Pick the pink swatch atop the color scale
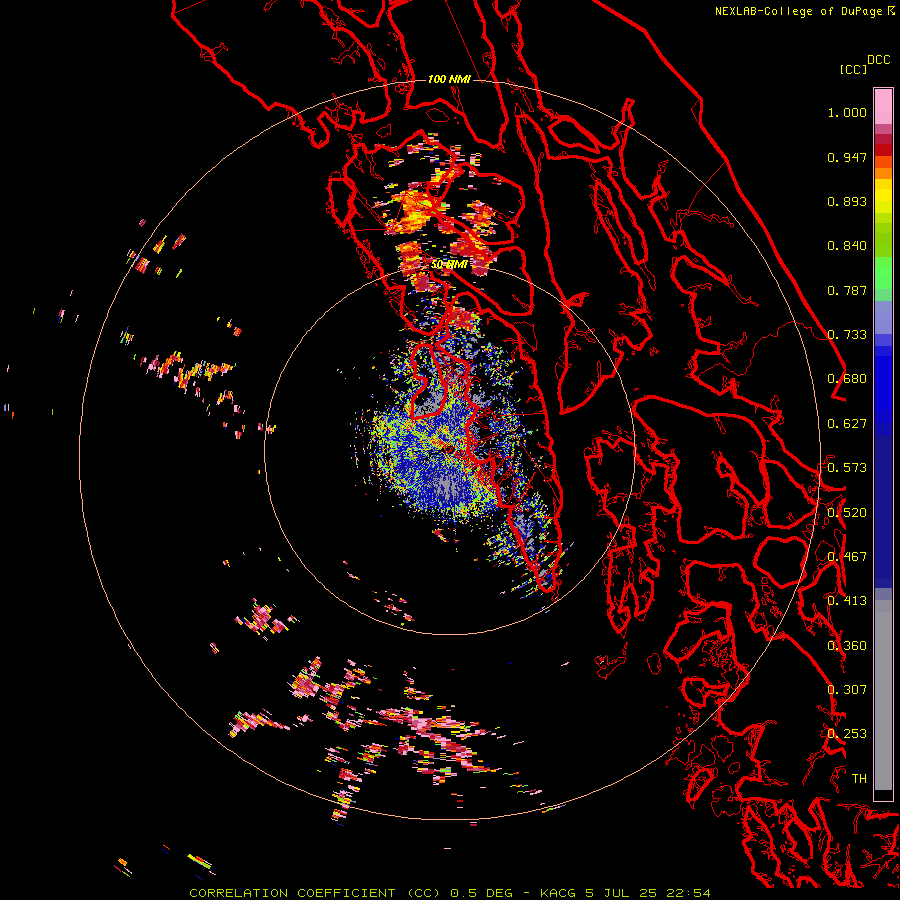Screen dimensions: 900x900 point(883,106)
